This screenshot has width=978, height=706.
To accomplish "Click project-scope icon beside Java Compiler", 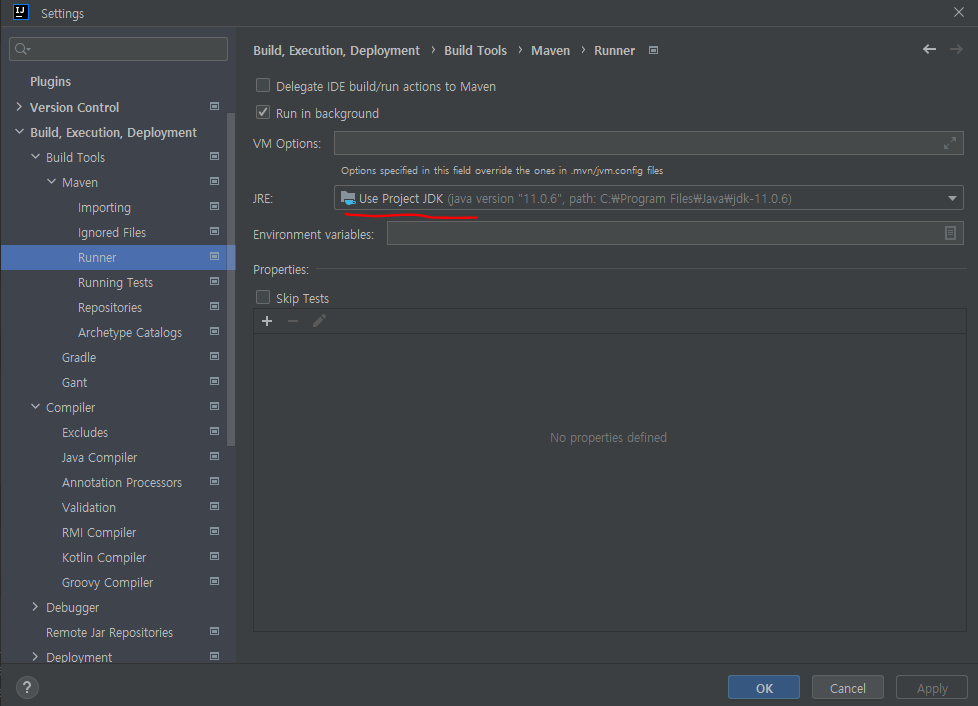I will (214, 457).
